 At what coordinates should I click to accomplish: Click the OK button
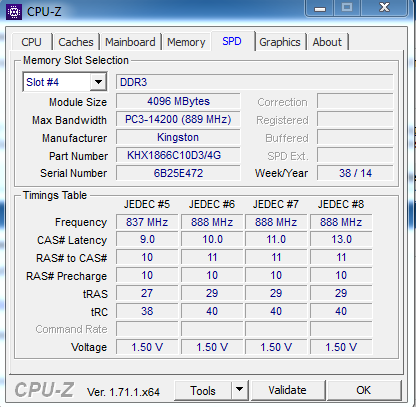364,390
